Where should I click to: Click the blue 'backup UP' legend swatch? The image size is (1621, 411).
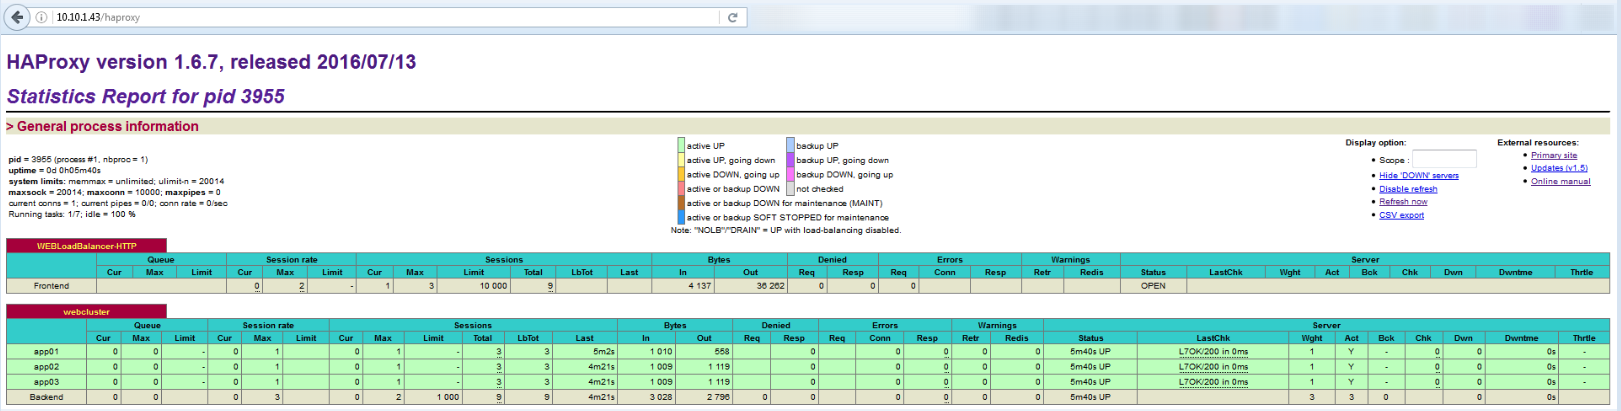(790, 146)
